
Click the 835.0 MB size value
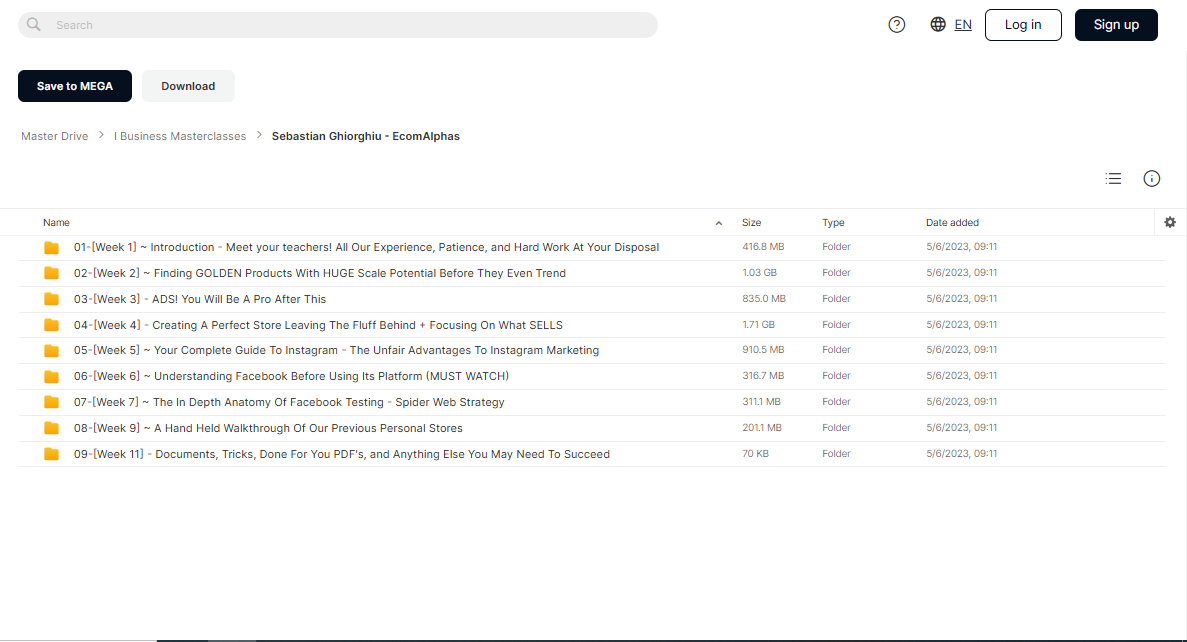click(764, 298)
